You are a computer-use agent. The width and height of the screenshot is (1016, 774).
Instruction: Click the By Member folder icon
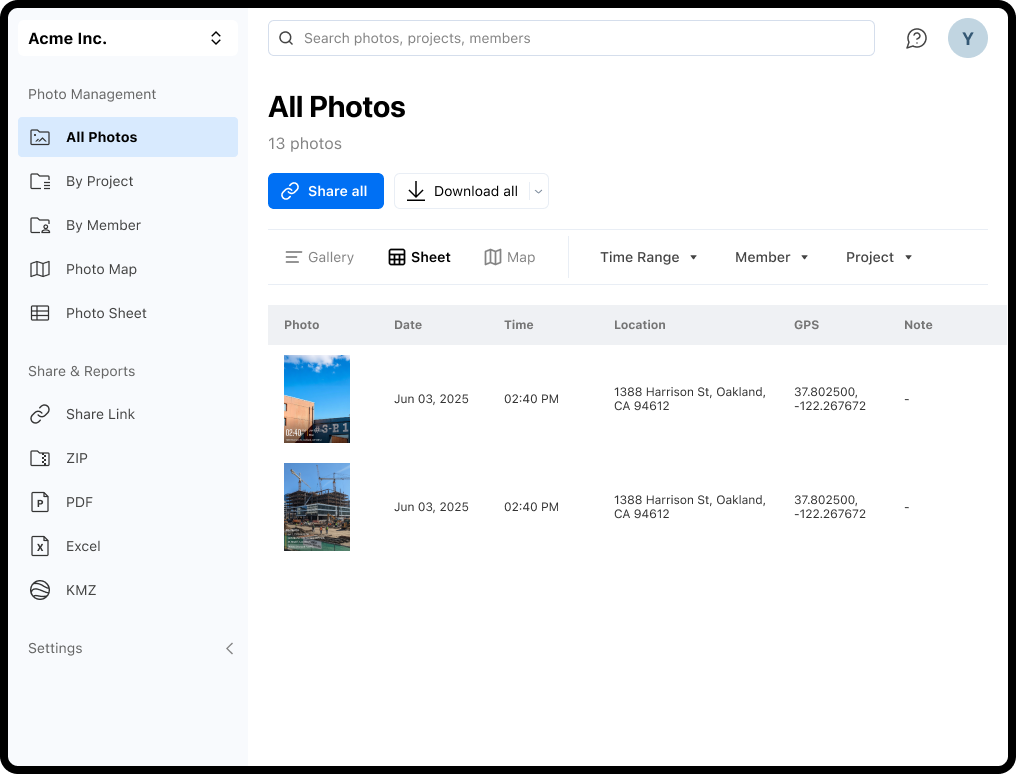tap(40, 225)
